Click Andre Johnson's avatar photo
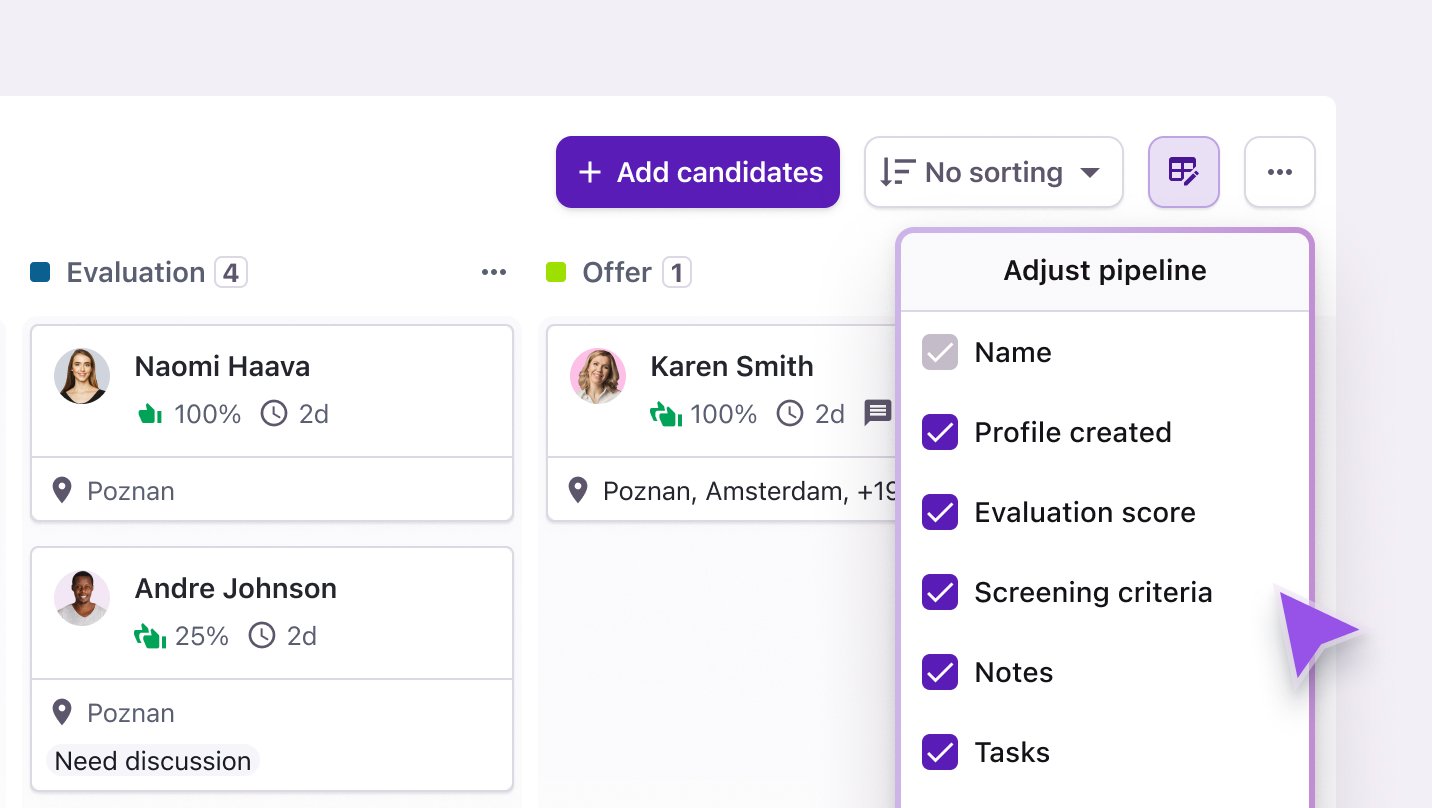Image resolution: width=1432 pixels, height=808 pixels. [82, 598]
